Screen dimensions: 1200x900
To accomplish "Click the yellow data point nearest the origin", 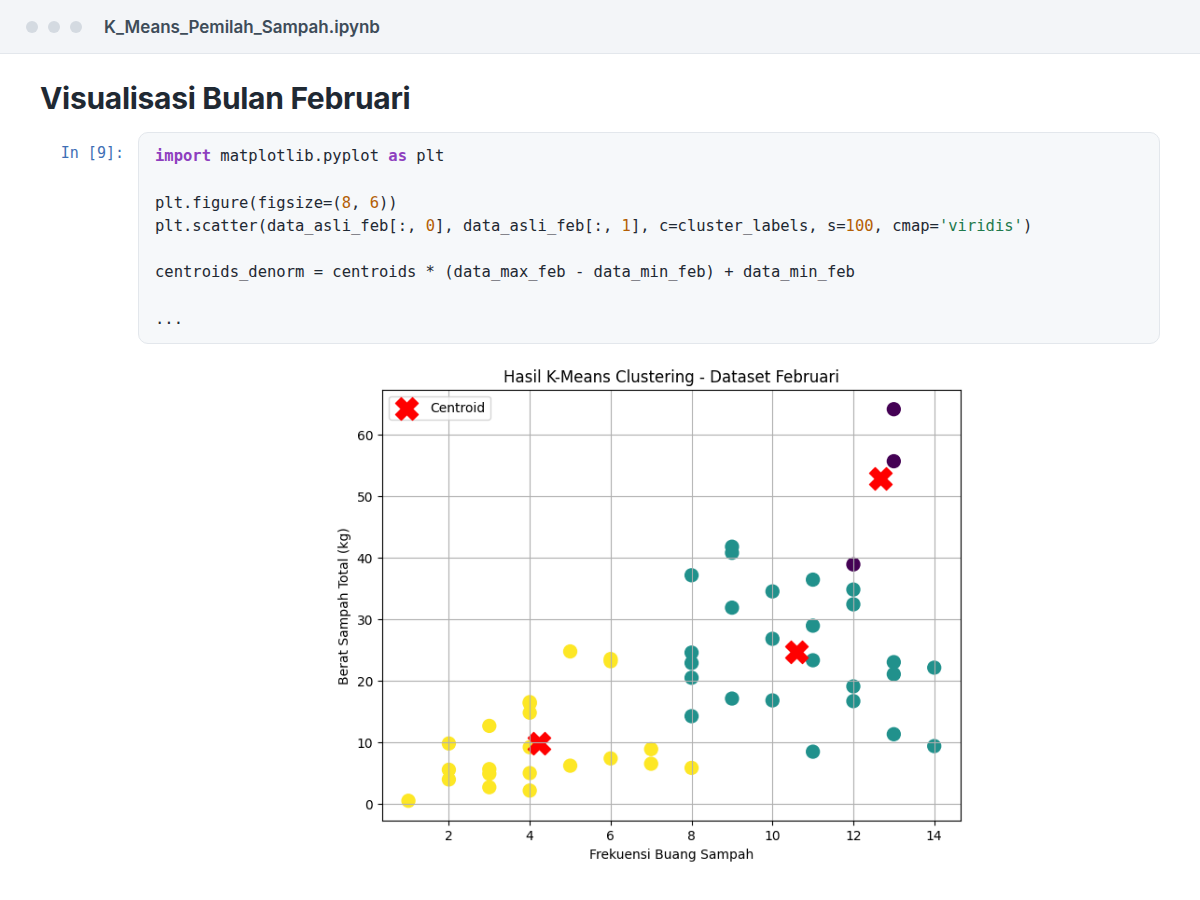I will (408, 801).
